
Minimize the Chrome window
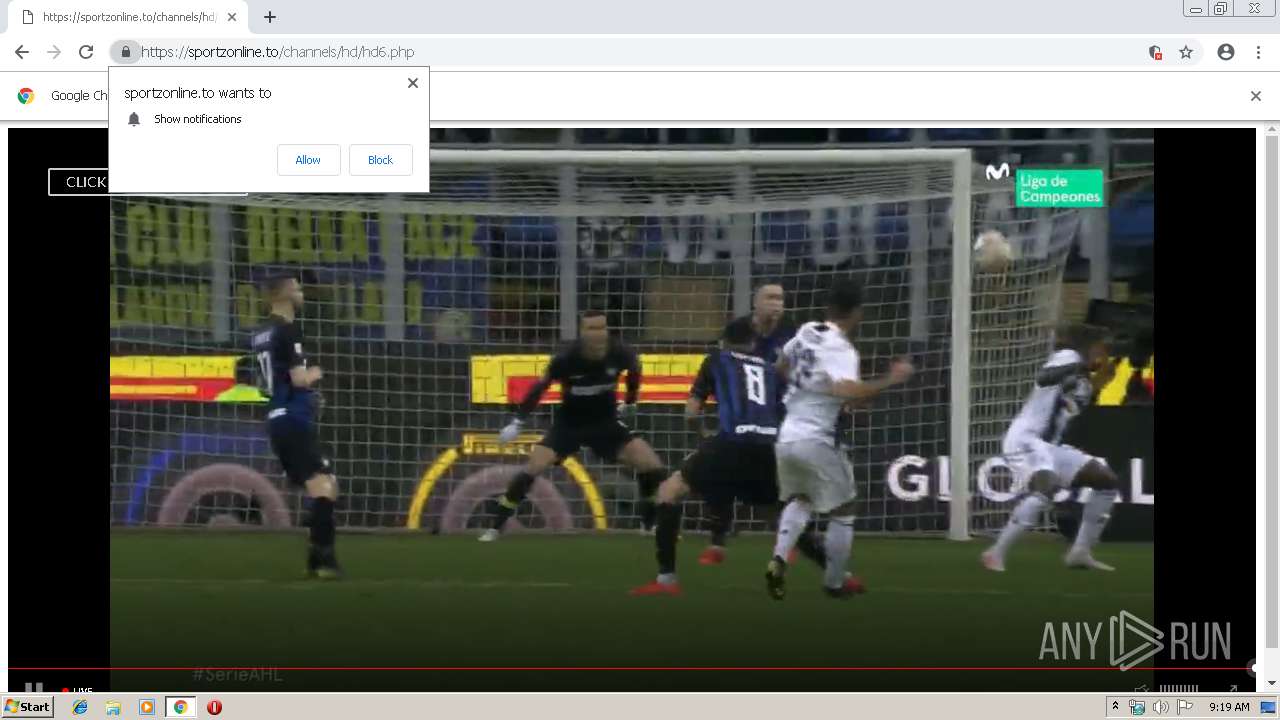(1195, 9)
